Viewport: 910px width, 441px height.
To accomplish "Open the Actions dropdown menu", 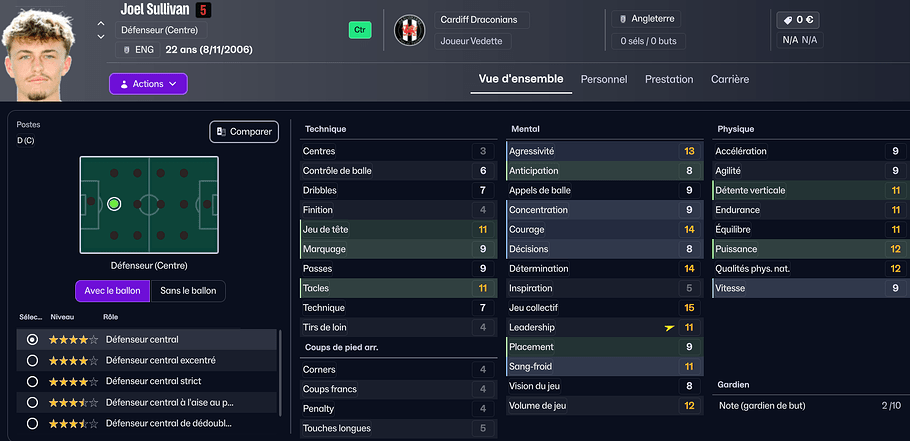I will [148, 84].
